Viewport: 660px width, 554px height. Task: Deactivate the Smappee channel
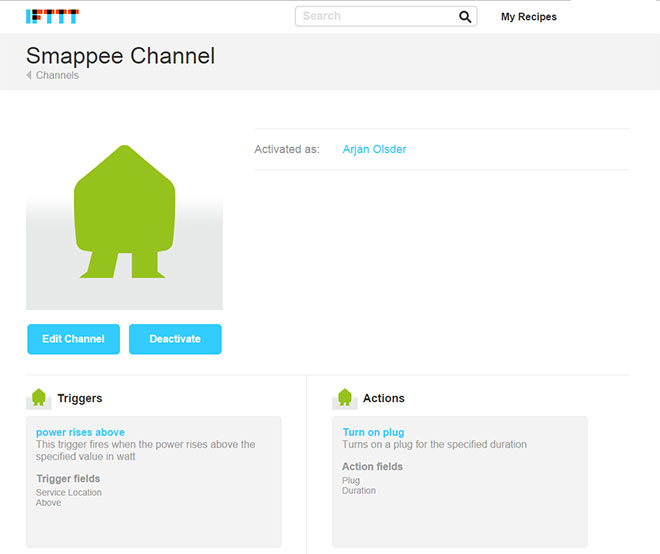tap(175, 339)
